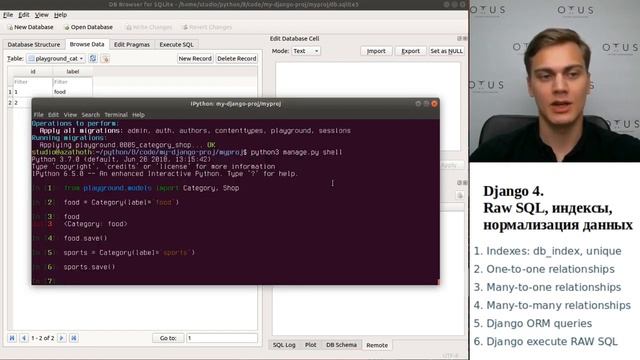Open the terminal Terminal menu

116,115
